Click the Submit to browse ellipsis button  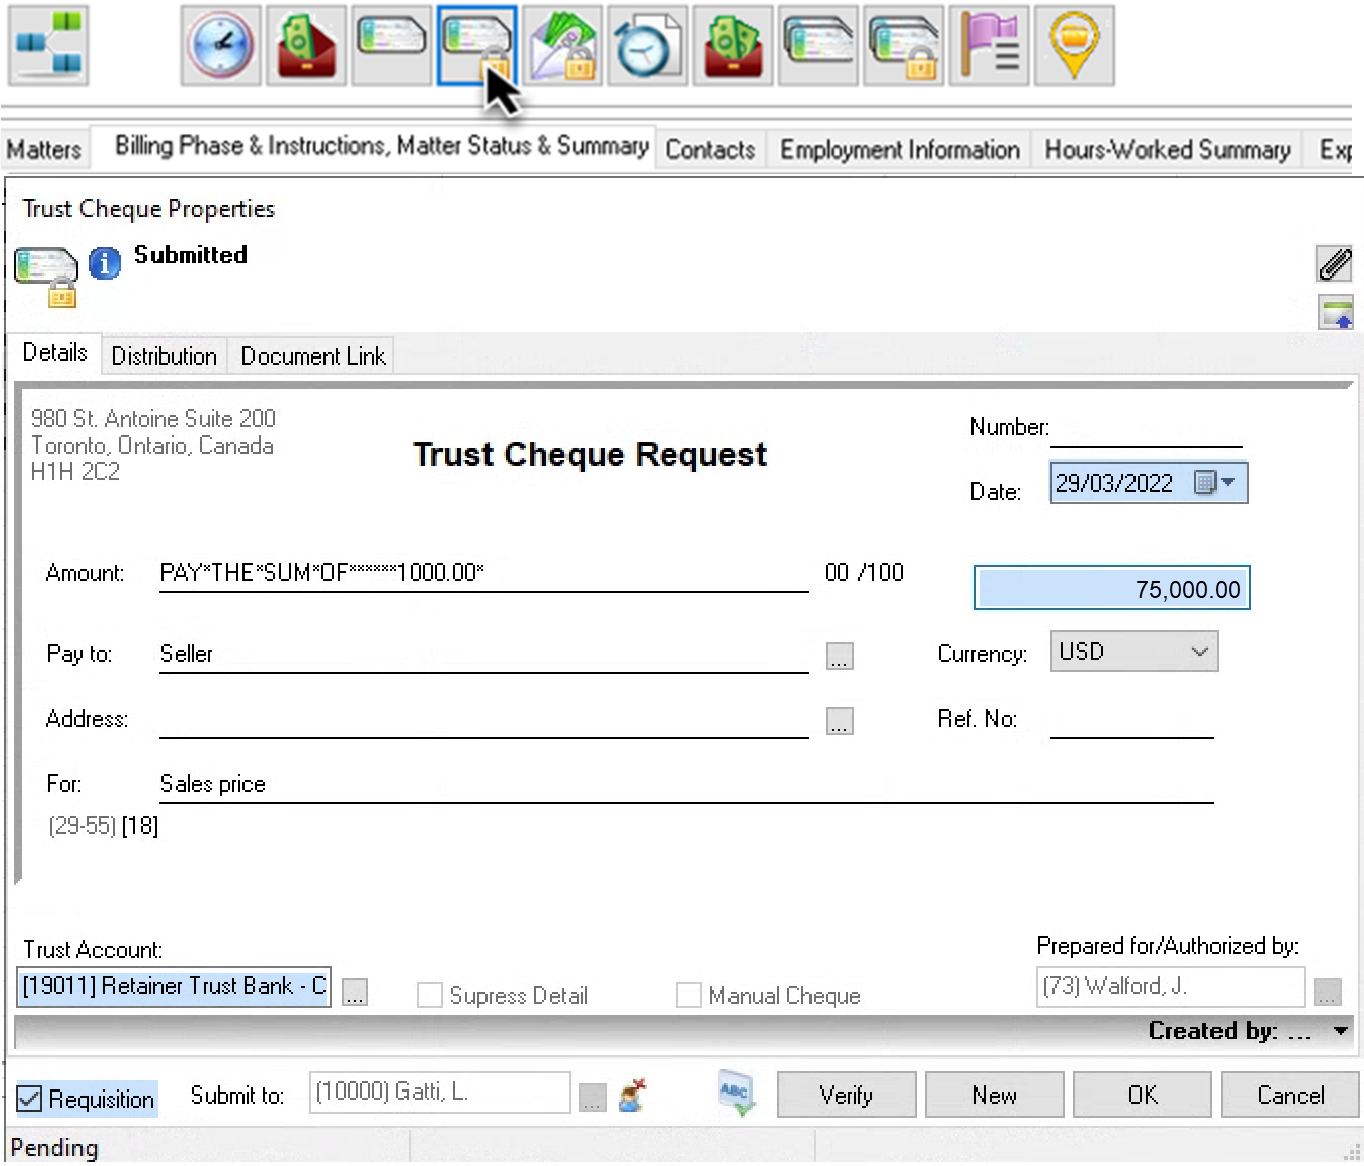(593, 1098)
